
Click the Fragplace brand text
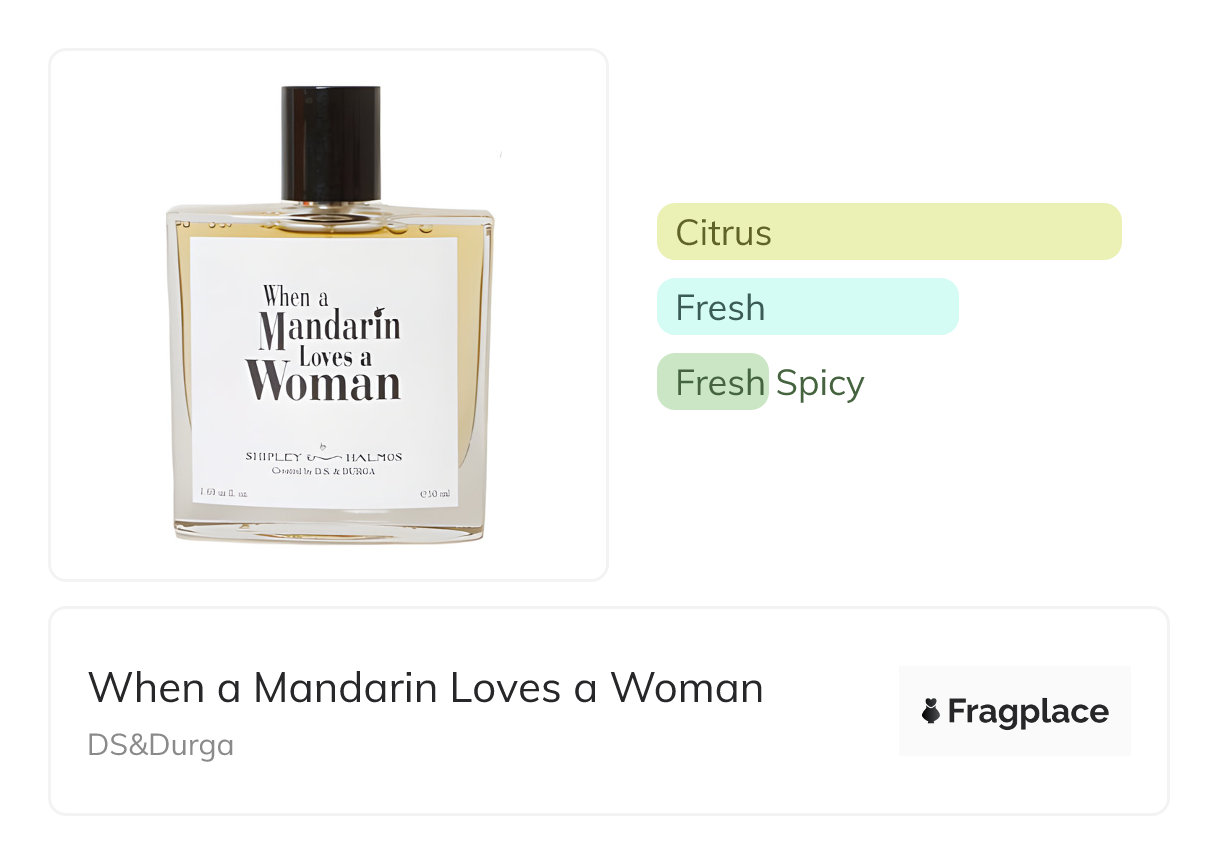1028,712
